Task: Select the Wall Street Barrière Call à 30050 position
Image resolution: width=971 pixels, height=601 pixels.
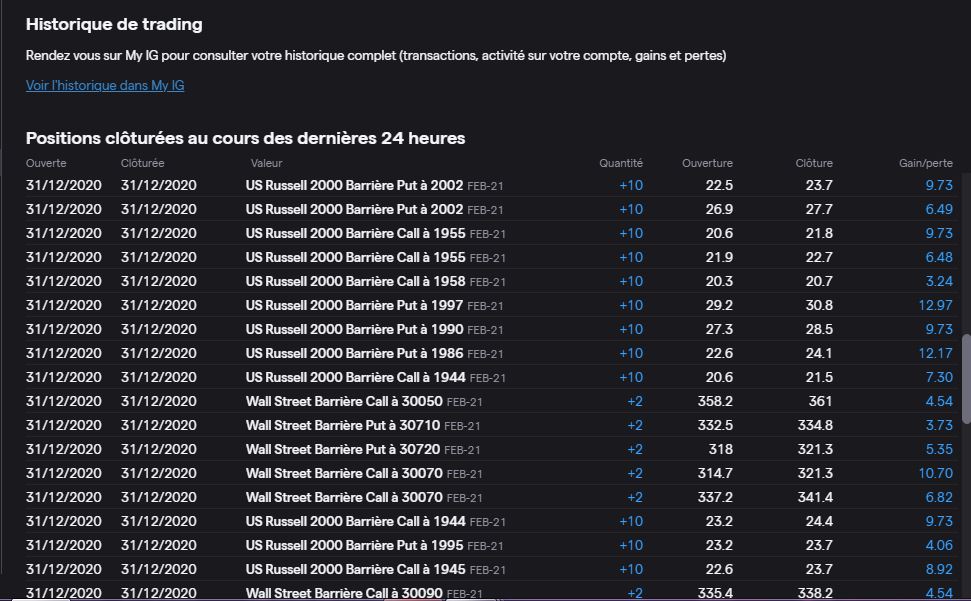Action: [344, 401]
